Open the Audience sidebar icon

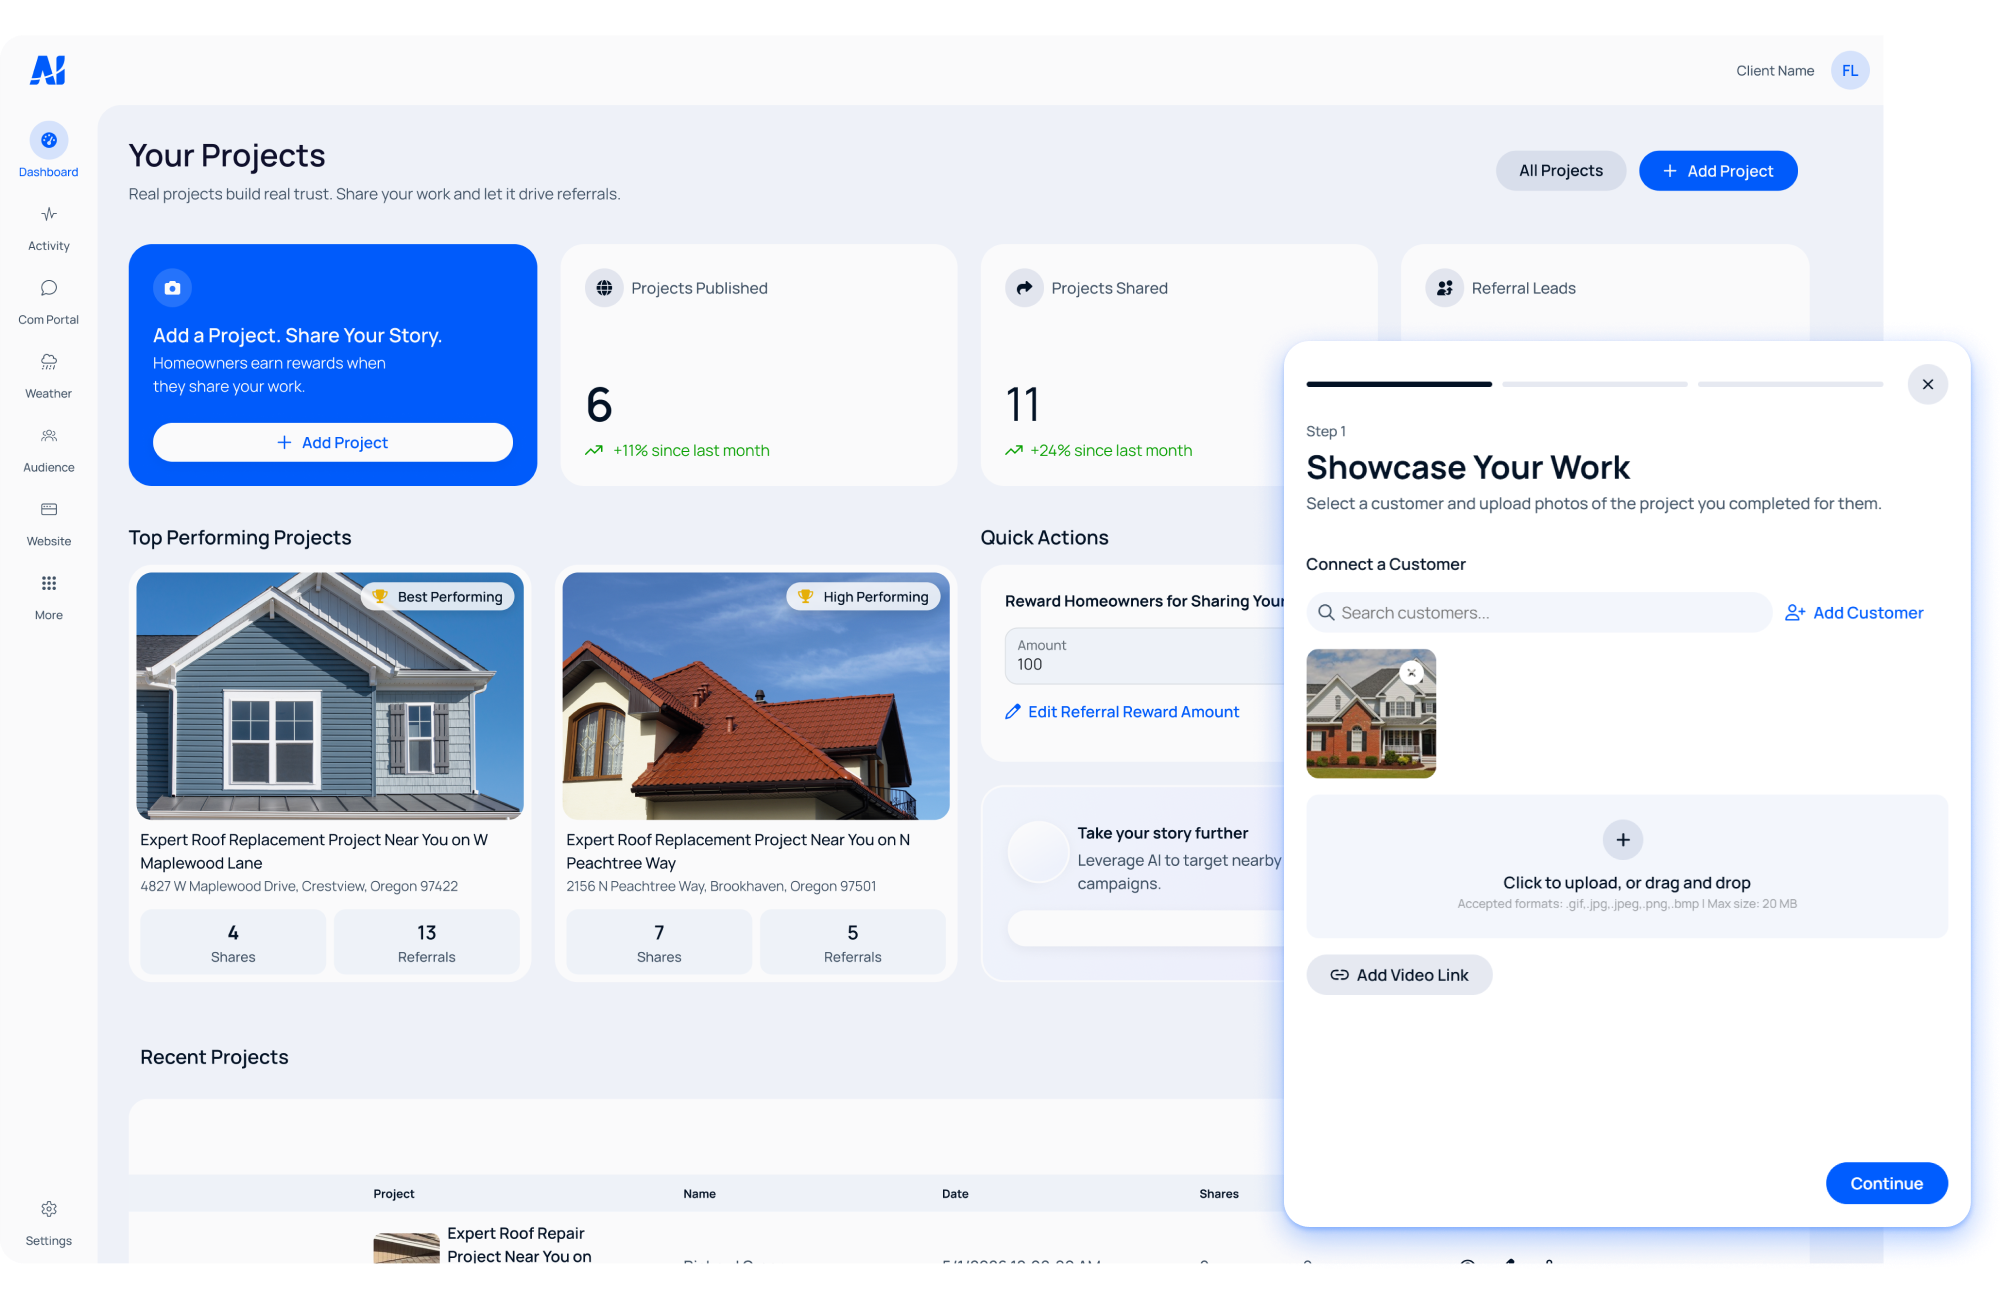coord(48,436)
